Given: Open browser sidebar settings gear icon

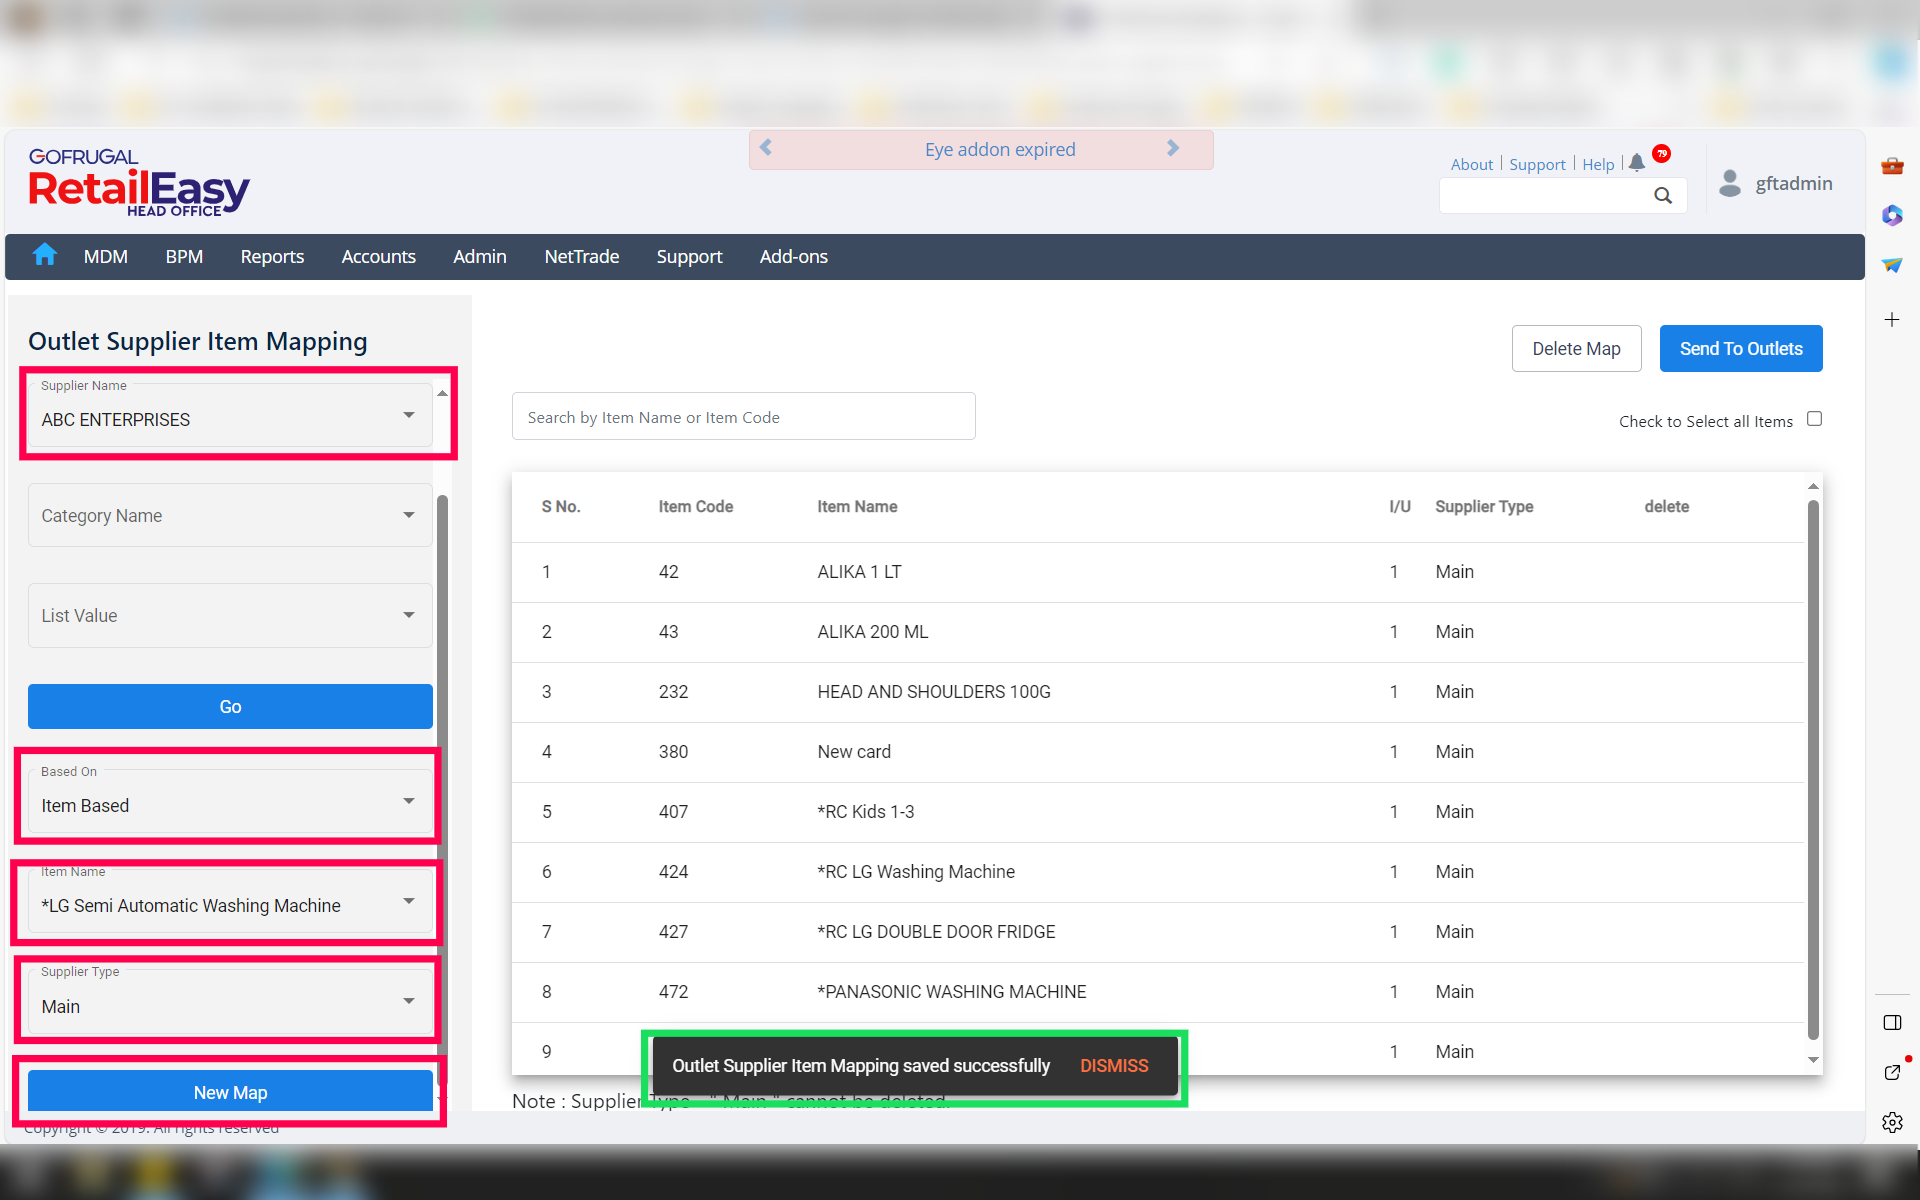Looking at the screenshot, I should (x=1892, y=1122).
